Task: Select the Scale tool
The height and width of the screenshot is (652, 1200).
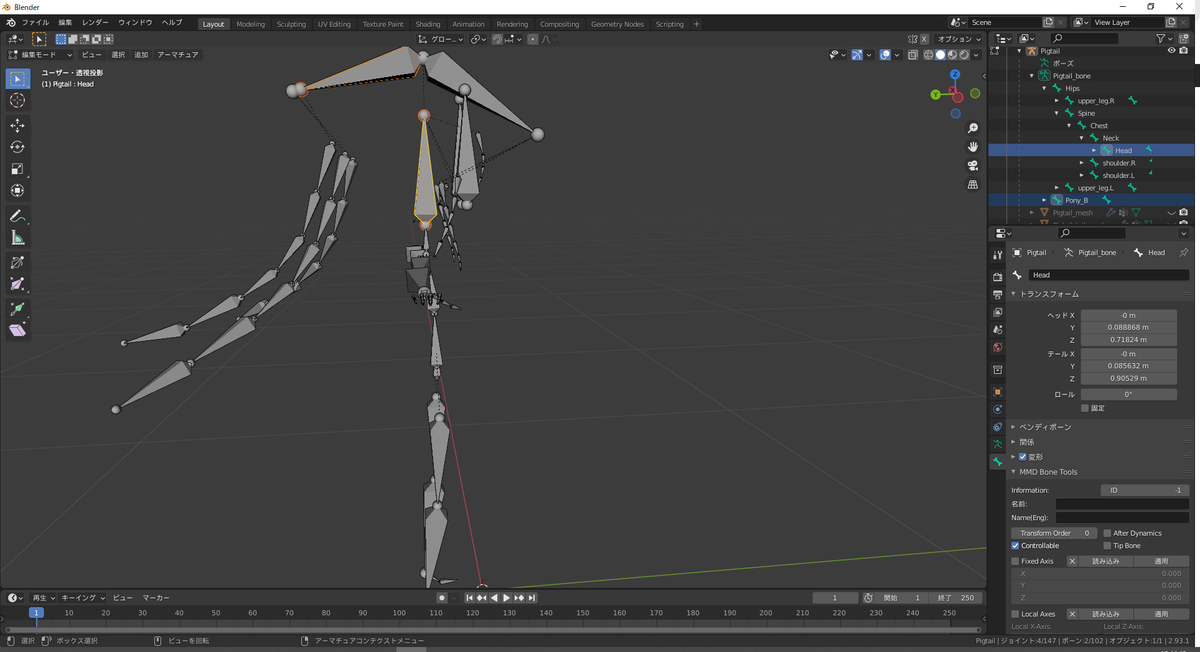Action: pos(17,169)
